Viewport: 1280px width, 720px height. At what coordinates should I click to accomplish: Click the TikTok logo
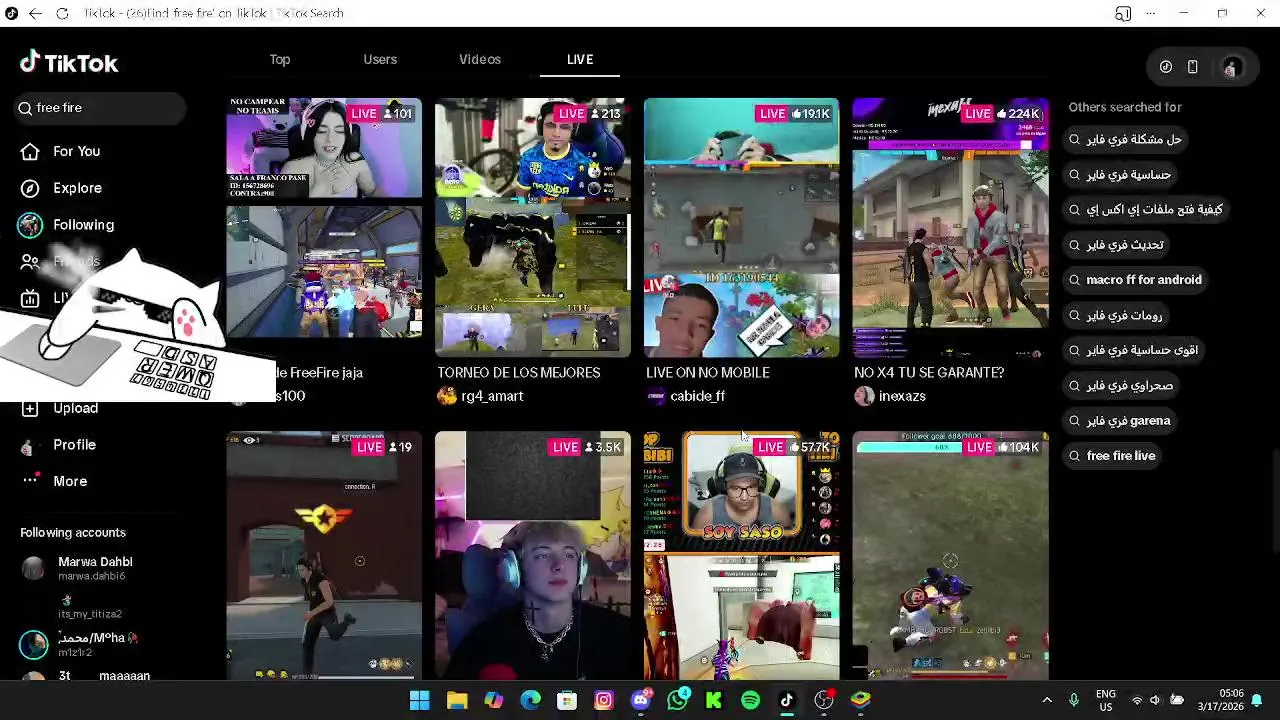[69, 63]
